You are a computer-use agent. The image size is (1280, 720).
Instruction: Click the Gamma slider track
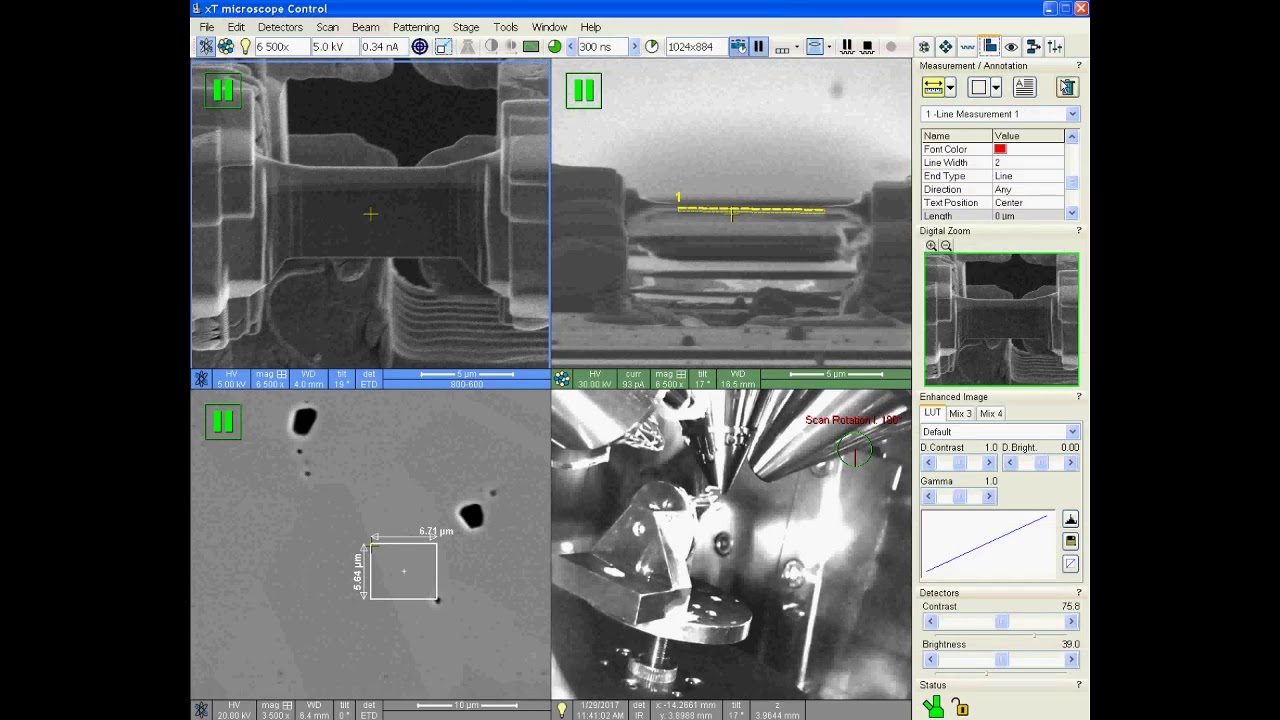959,497
